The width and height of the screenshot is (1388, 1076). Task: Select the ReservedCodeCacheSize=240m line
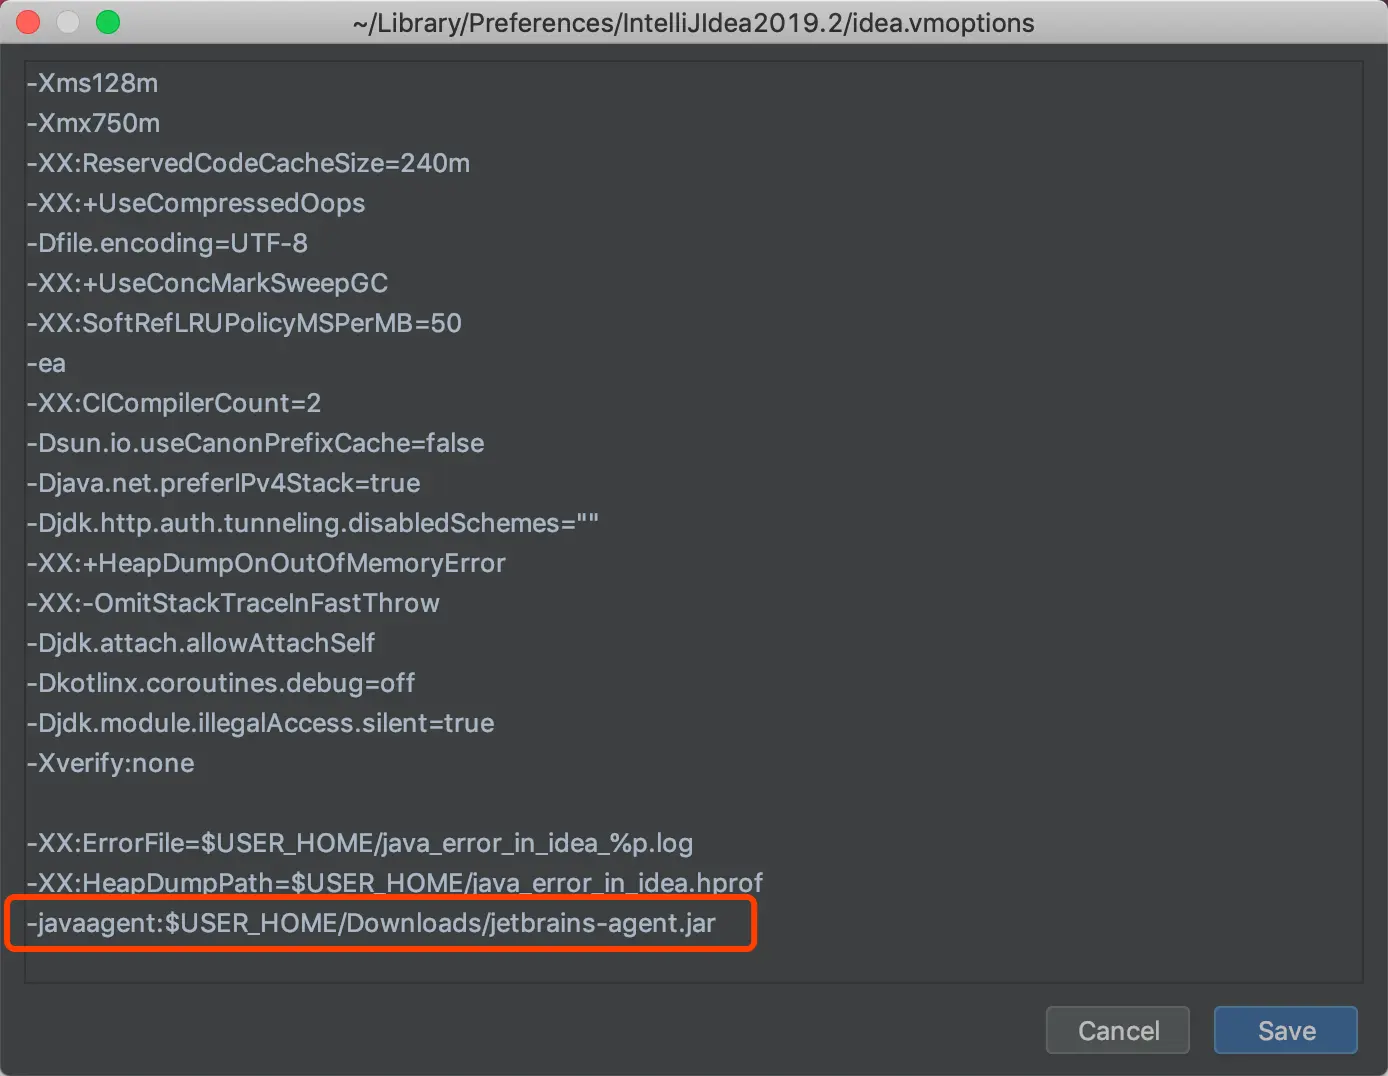(x=248, y=163)
